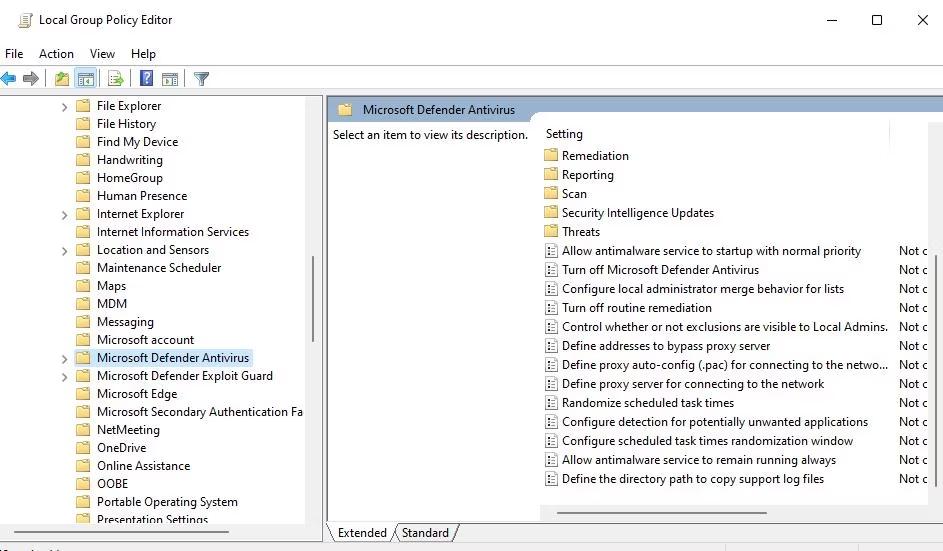Expand the Microsoft Defender Exploit Guard node
The image size is (943, 551).
tap(65, 376)
